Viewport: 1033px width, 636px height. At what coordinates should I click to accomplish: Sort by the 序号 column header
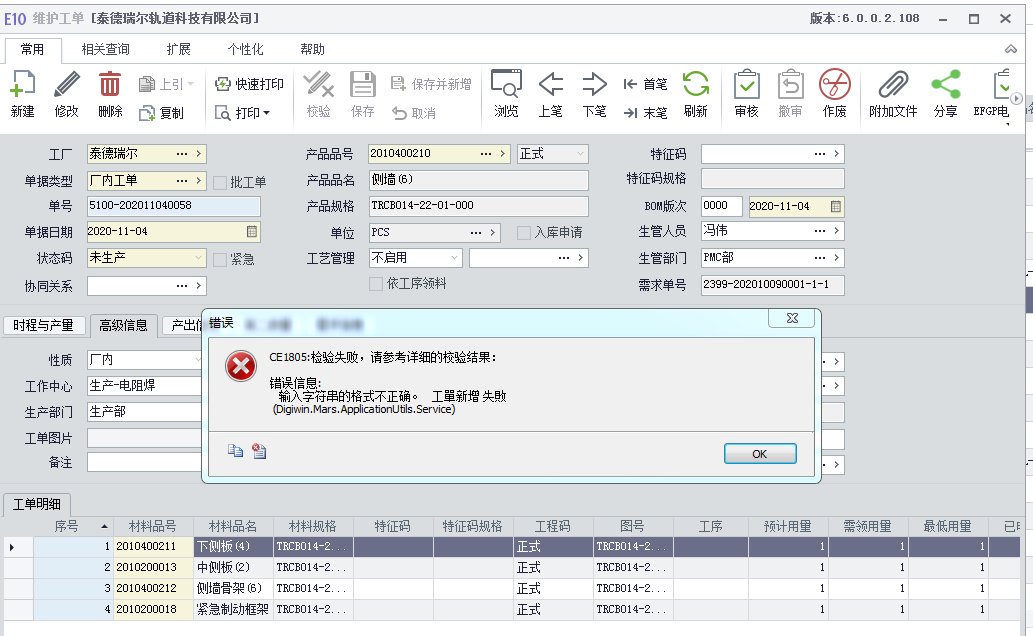click(x=73, y=526)
